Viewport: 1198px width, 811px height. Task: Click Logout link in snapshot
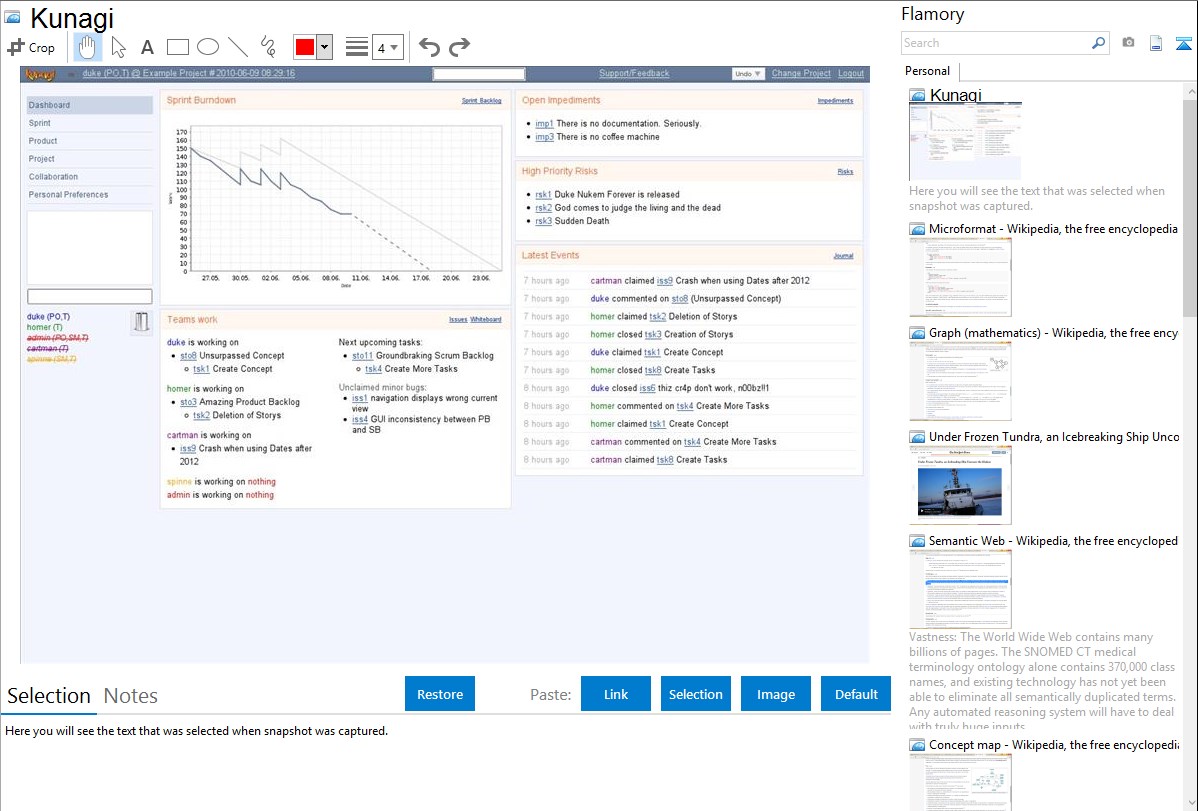(851, 73)
